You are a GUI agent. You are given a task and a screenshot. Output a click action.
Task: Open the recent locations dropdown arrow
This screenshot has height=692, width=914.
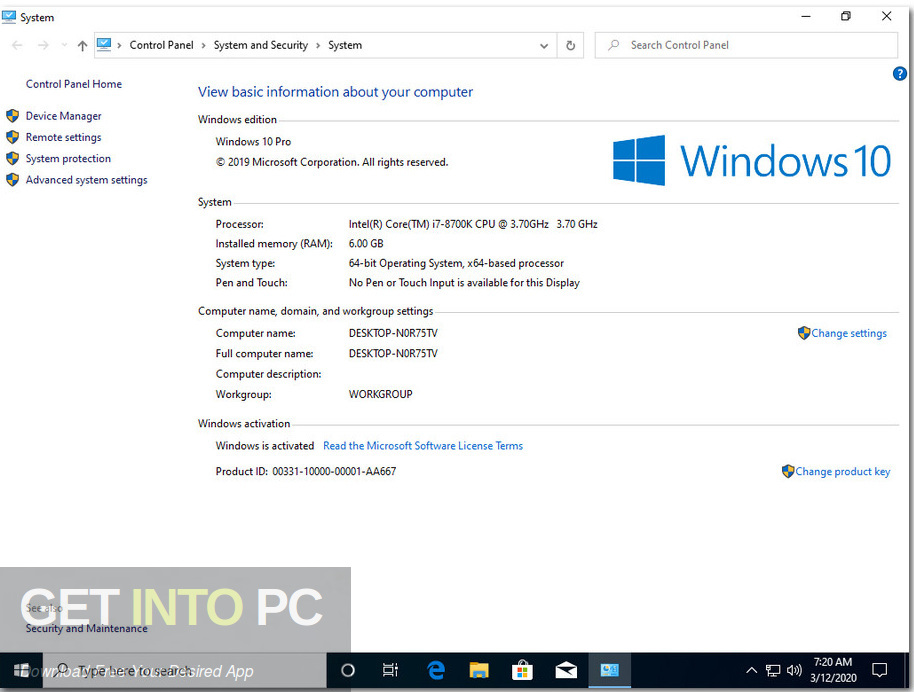click(x=64, y=45)
